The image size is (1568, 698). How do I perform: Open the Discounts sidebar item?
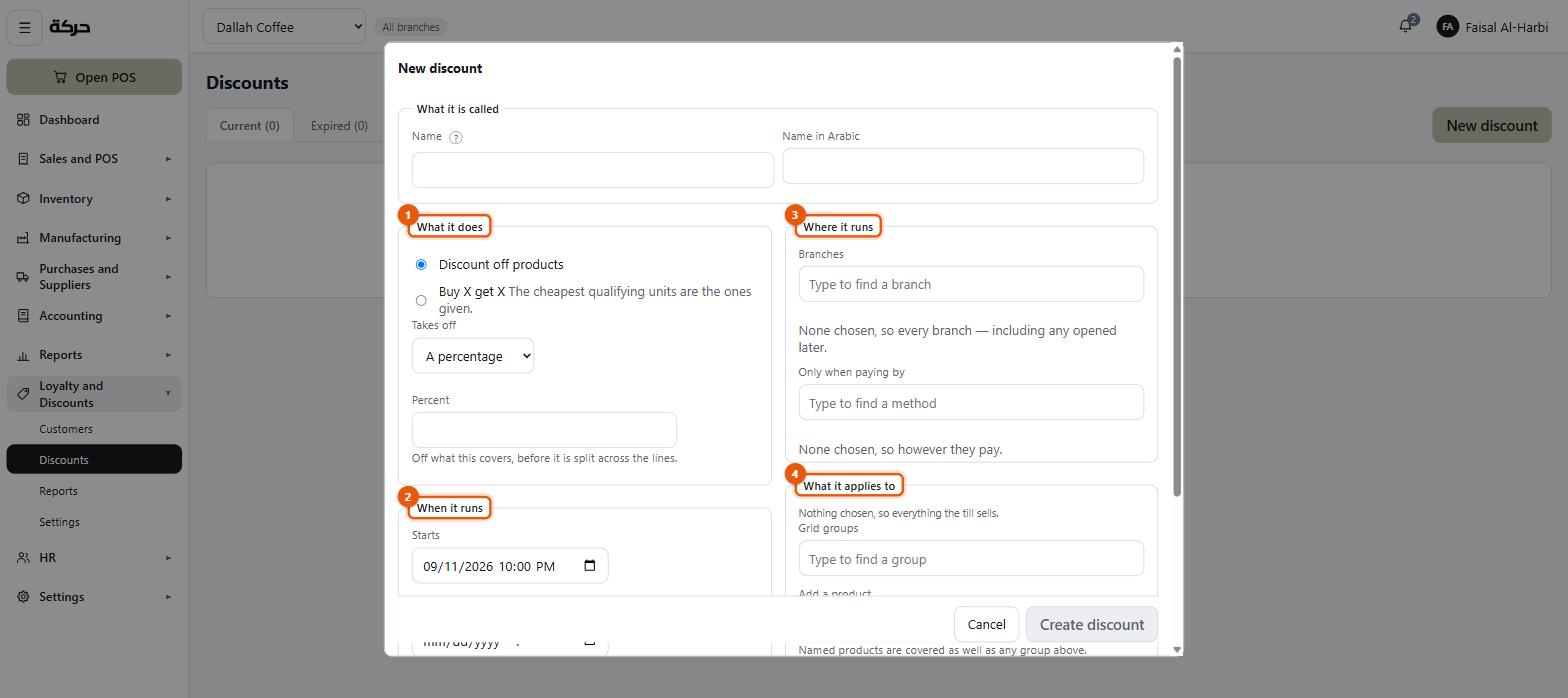click(x=94, y=460)
